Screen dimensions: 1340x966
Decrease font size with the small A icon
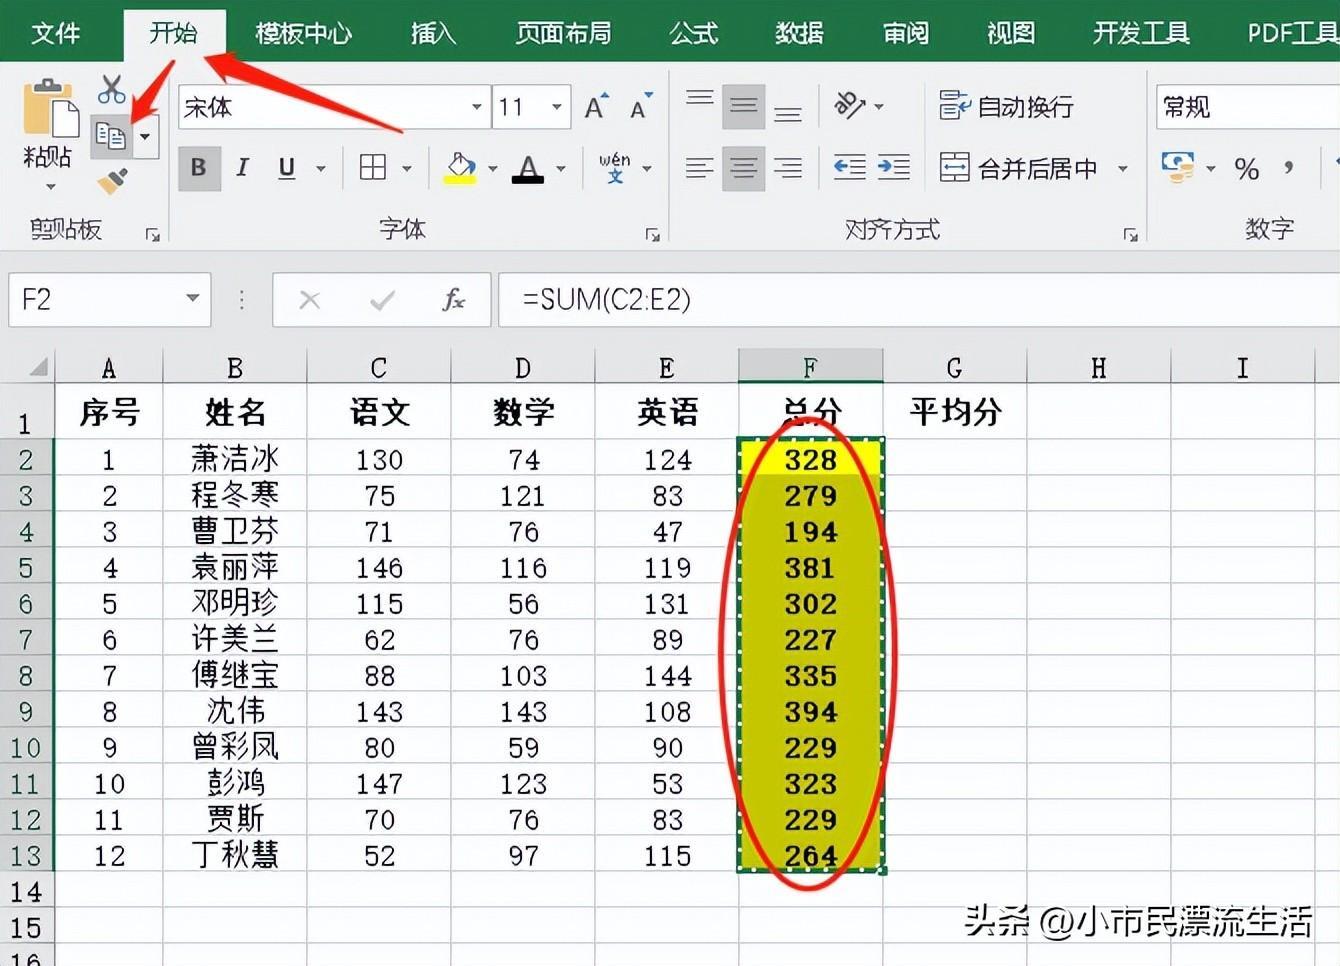(640, 106)
